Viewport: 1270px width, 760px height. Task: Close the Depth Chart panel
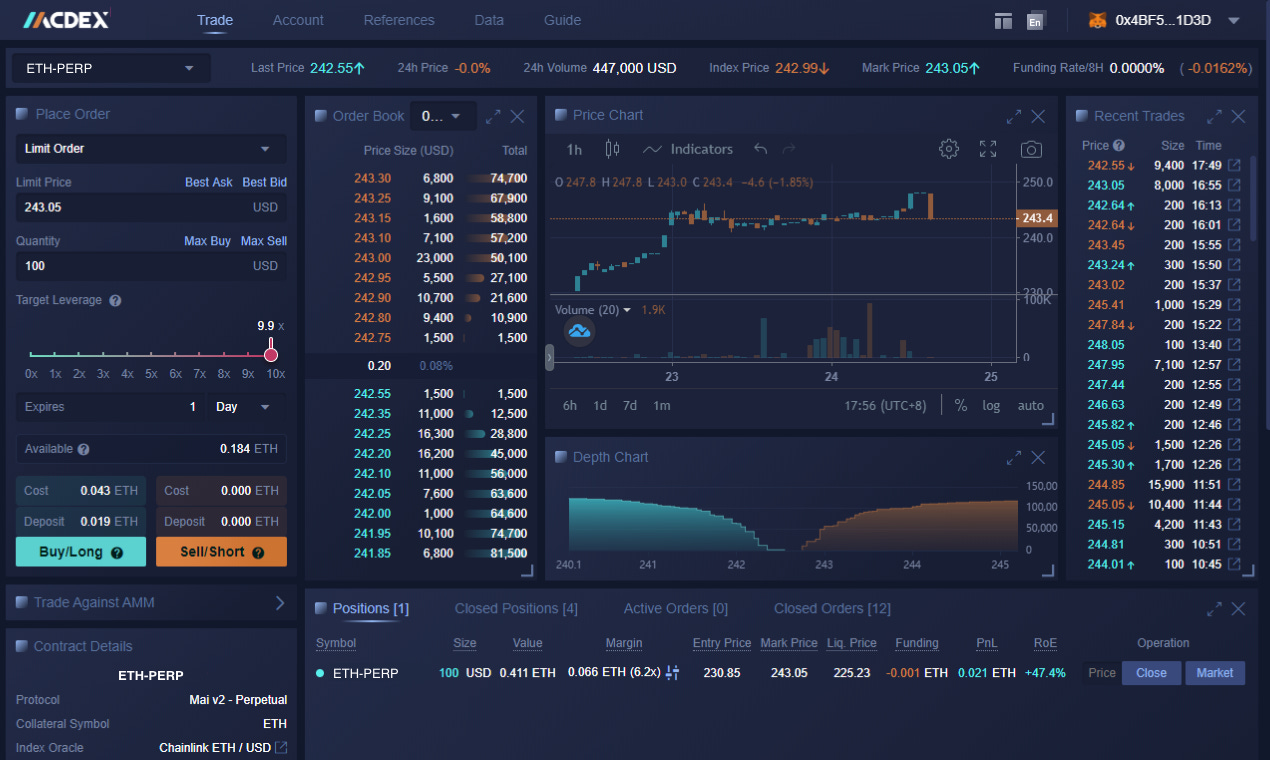[1038, 457]
